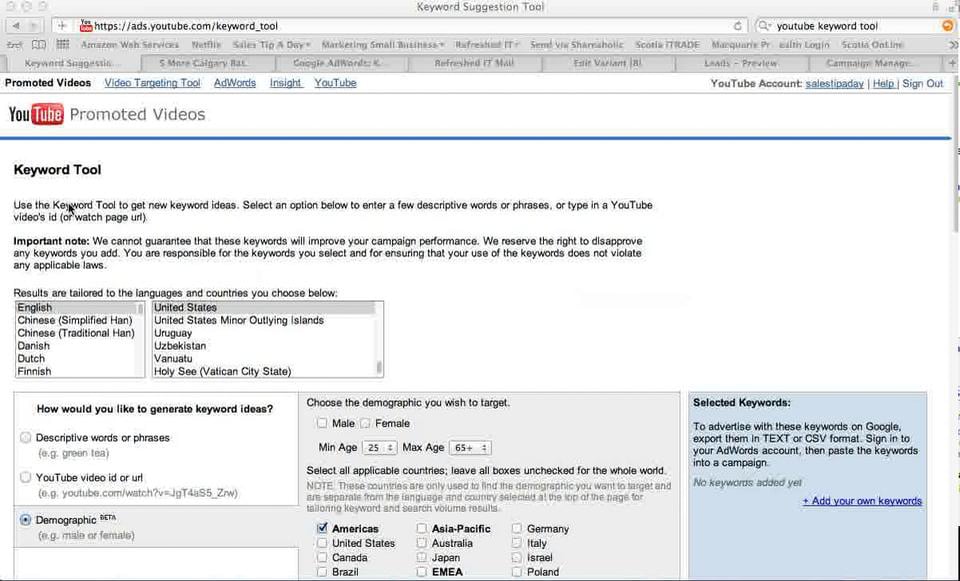Screen dimensions: 960x581
Task: Open the Top Sites grid icon
Action: [62, 45]
